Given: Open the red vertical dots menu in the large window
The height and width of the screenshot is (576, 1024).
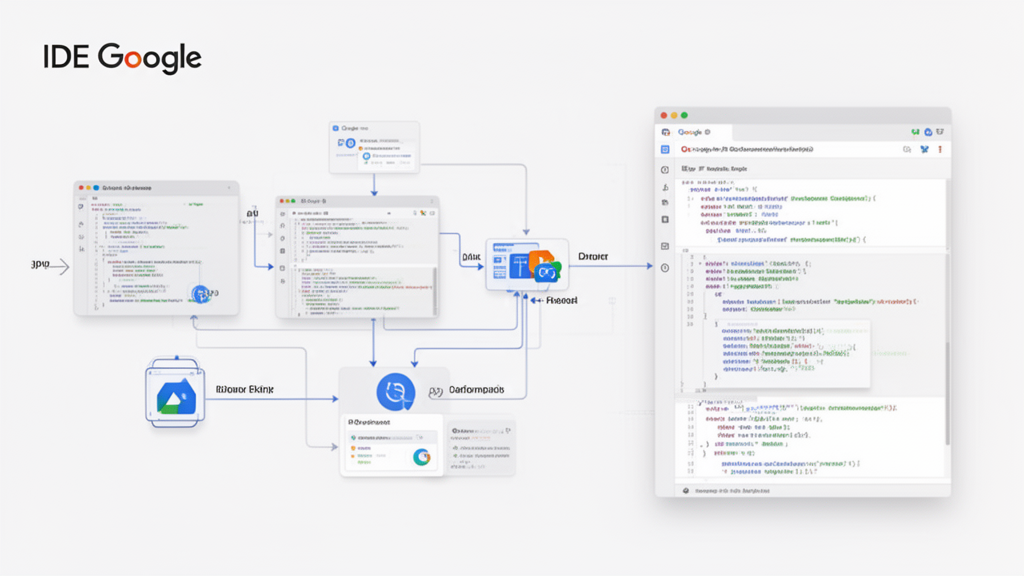Looking at the screenshot, I should point(940,150).
